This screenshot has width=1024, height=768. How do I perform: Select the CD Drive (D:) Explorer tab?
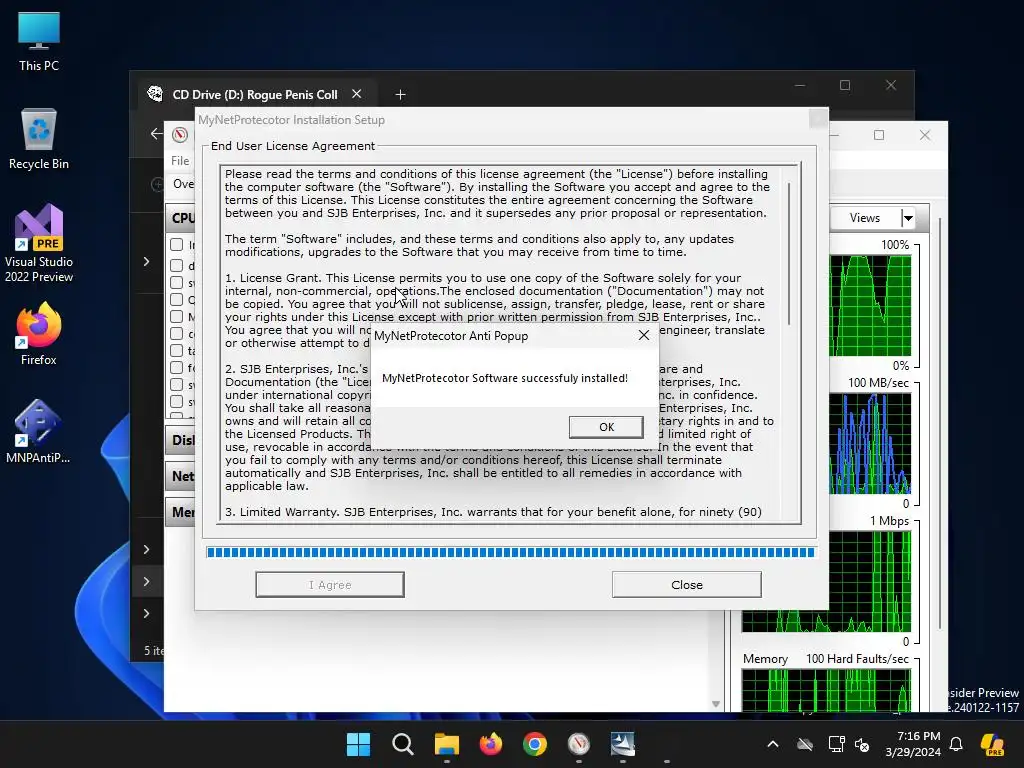[x=255, y=95]
